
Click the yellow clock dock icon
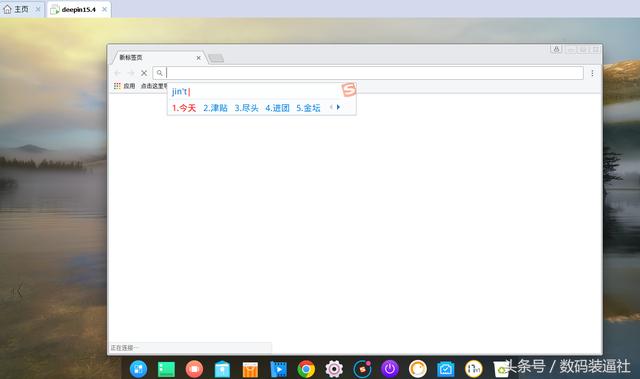click(x=473, y=369)
